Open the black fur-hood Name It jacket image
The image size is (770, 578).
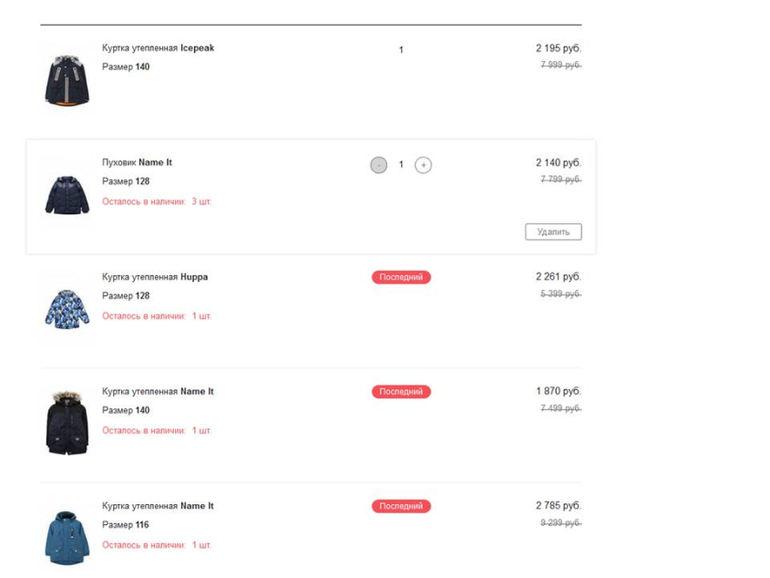pyautogui.click(x=67, y=423)
